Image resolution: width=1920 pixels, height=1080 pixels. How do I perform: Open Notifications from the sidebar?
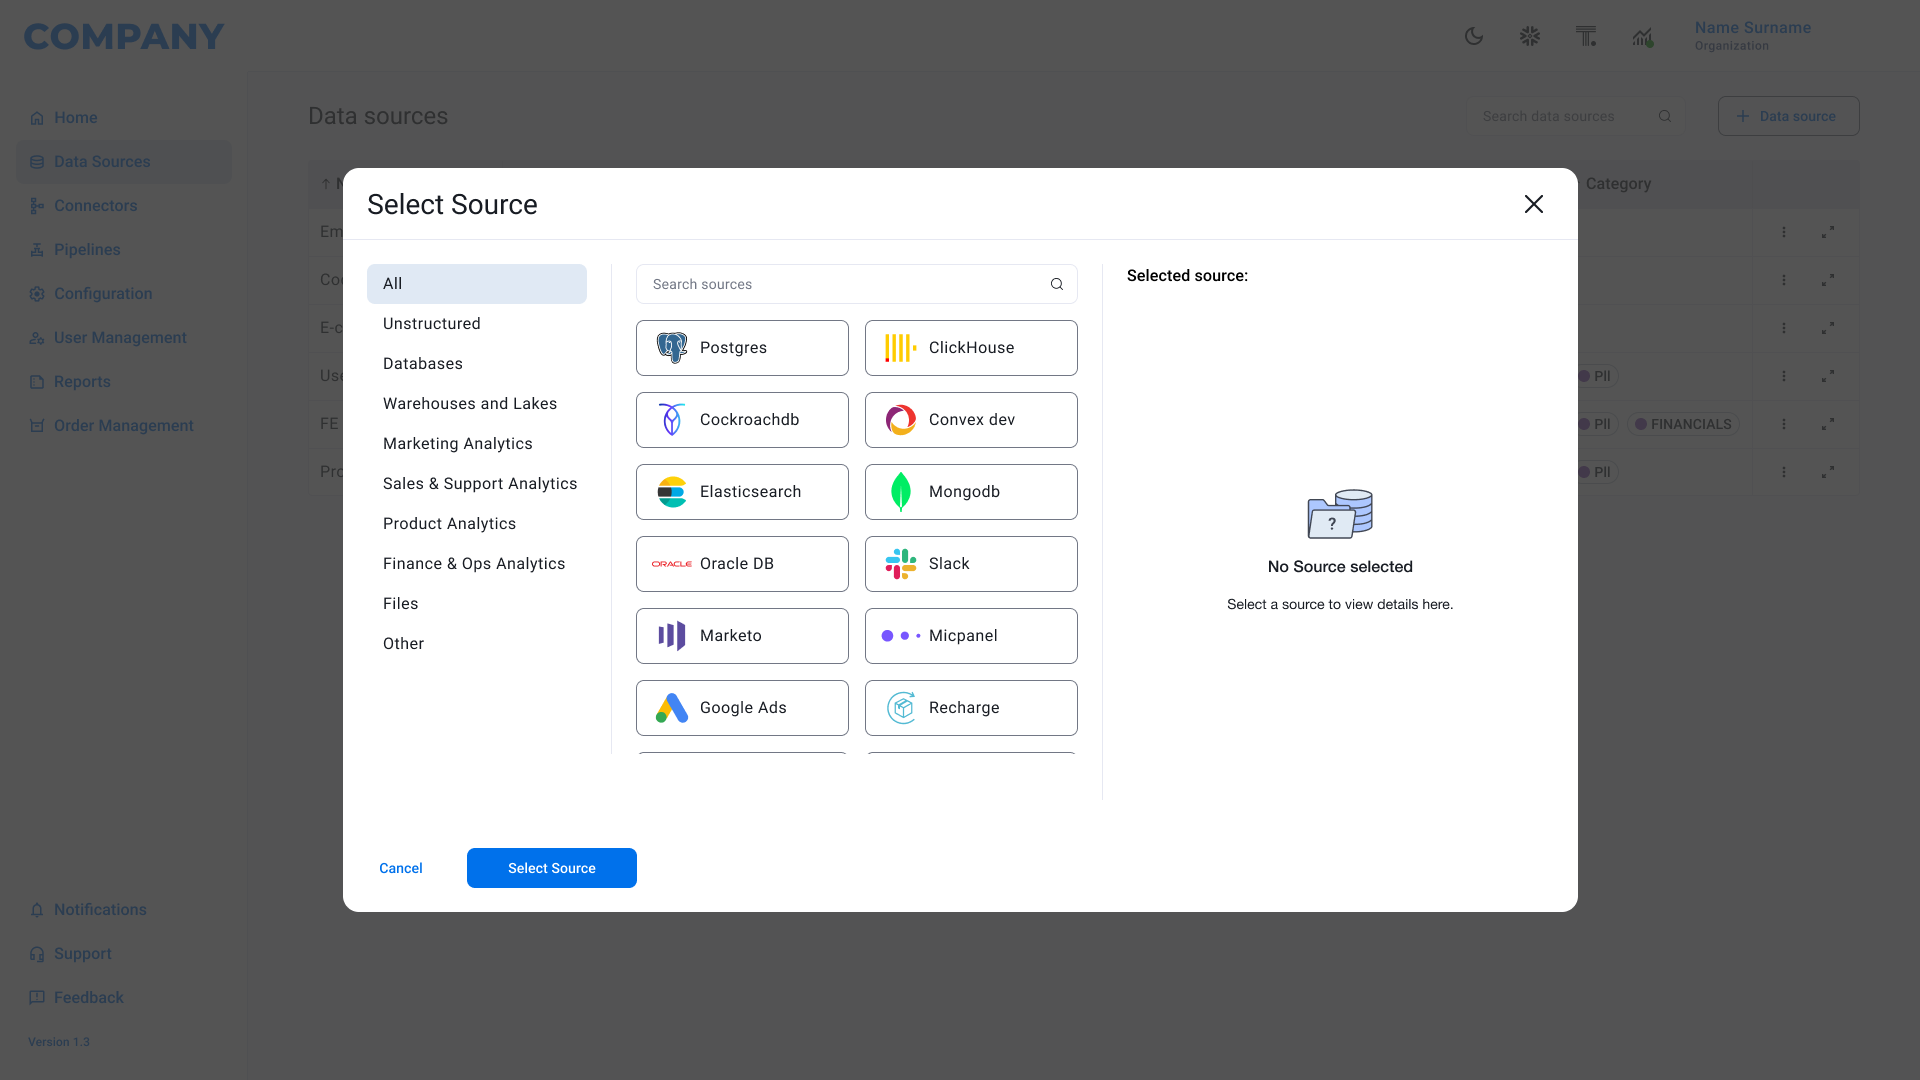click(99, 909)
